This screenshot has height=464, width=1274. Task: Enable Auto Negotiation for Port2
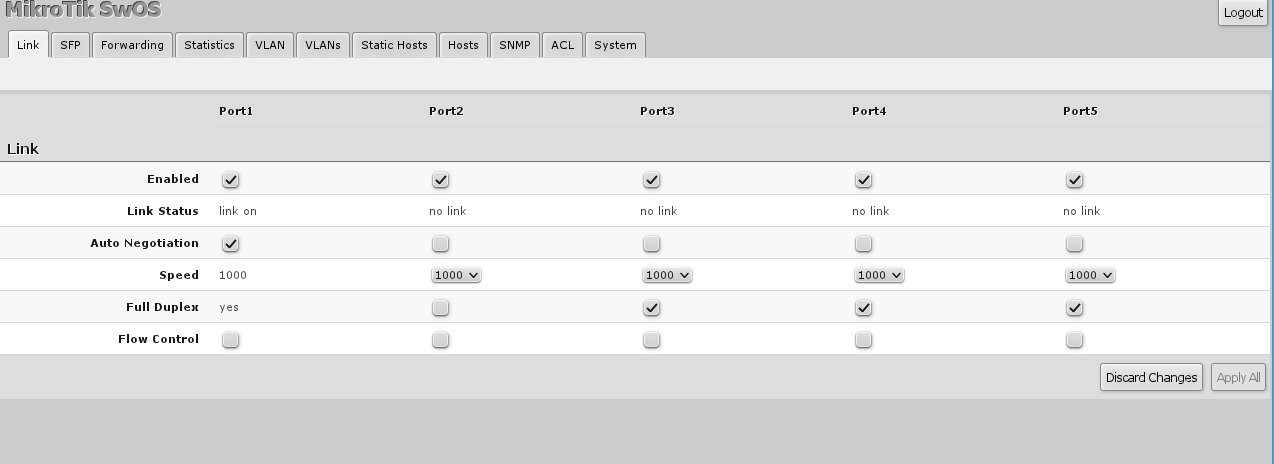point(440,243)
